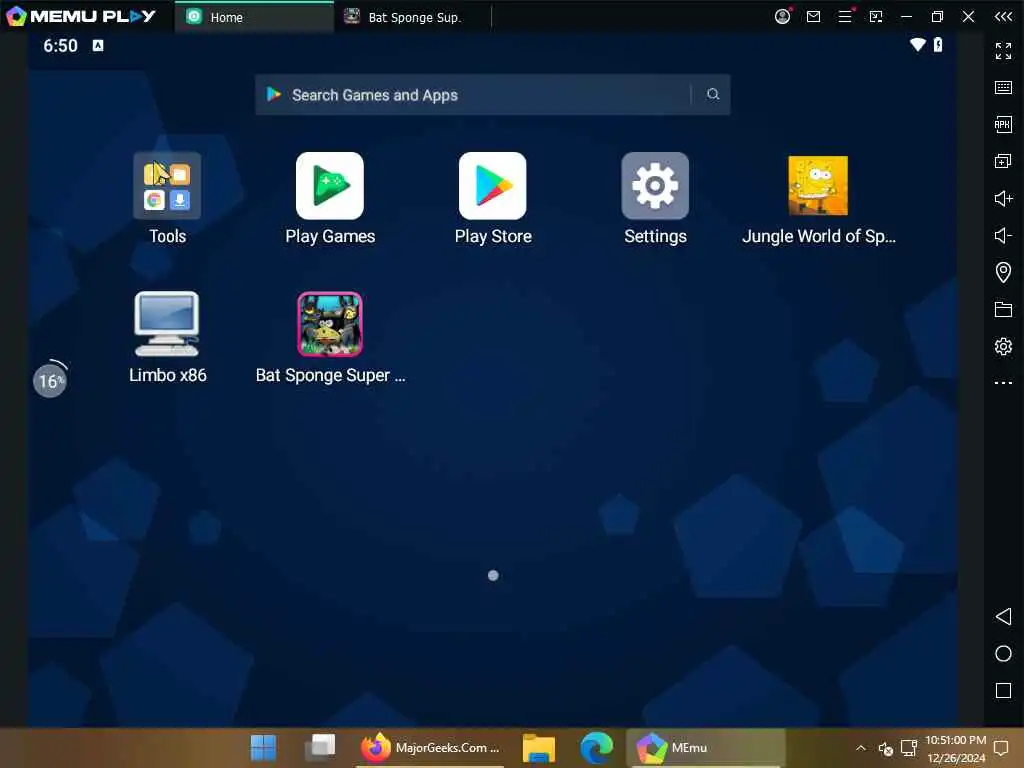Open Microsoft Edge from taskbar

pos(596,748)
